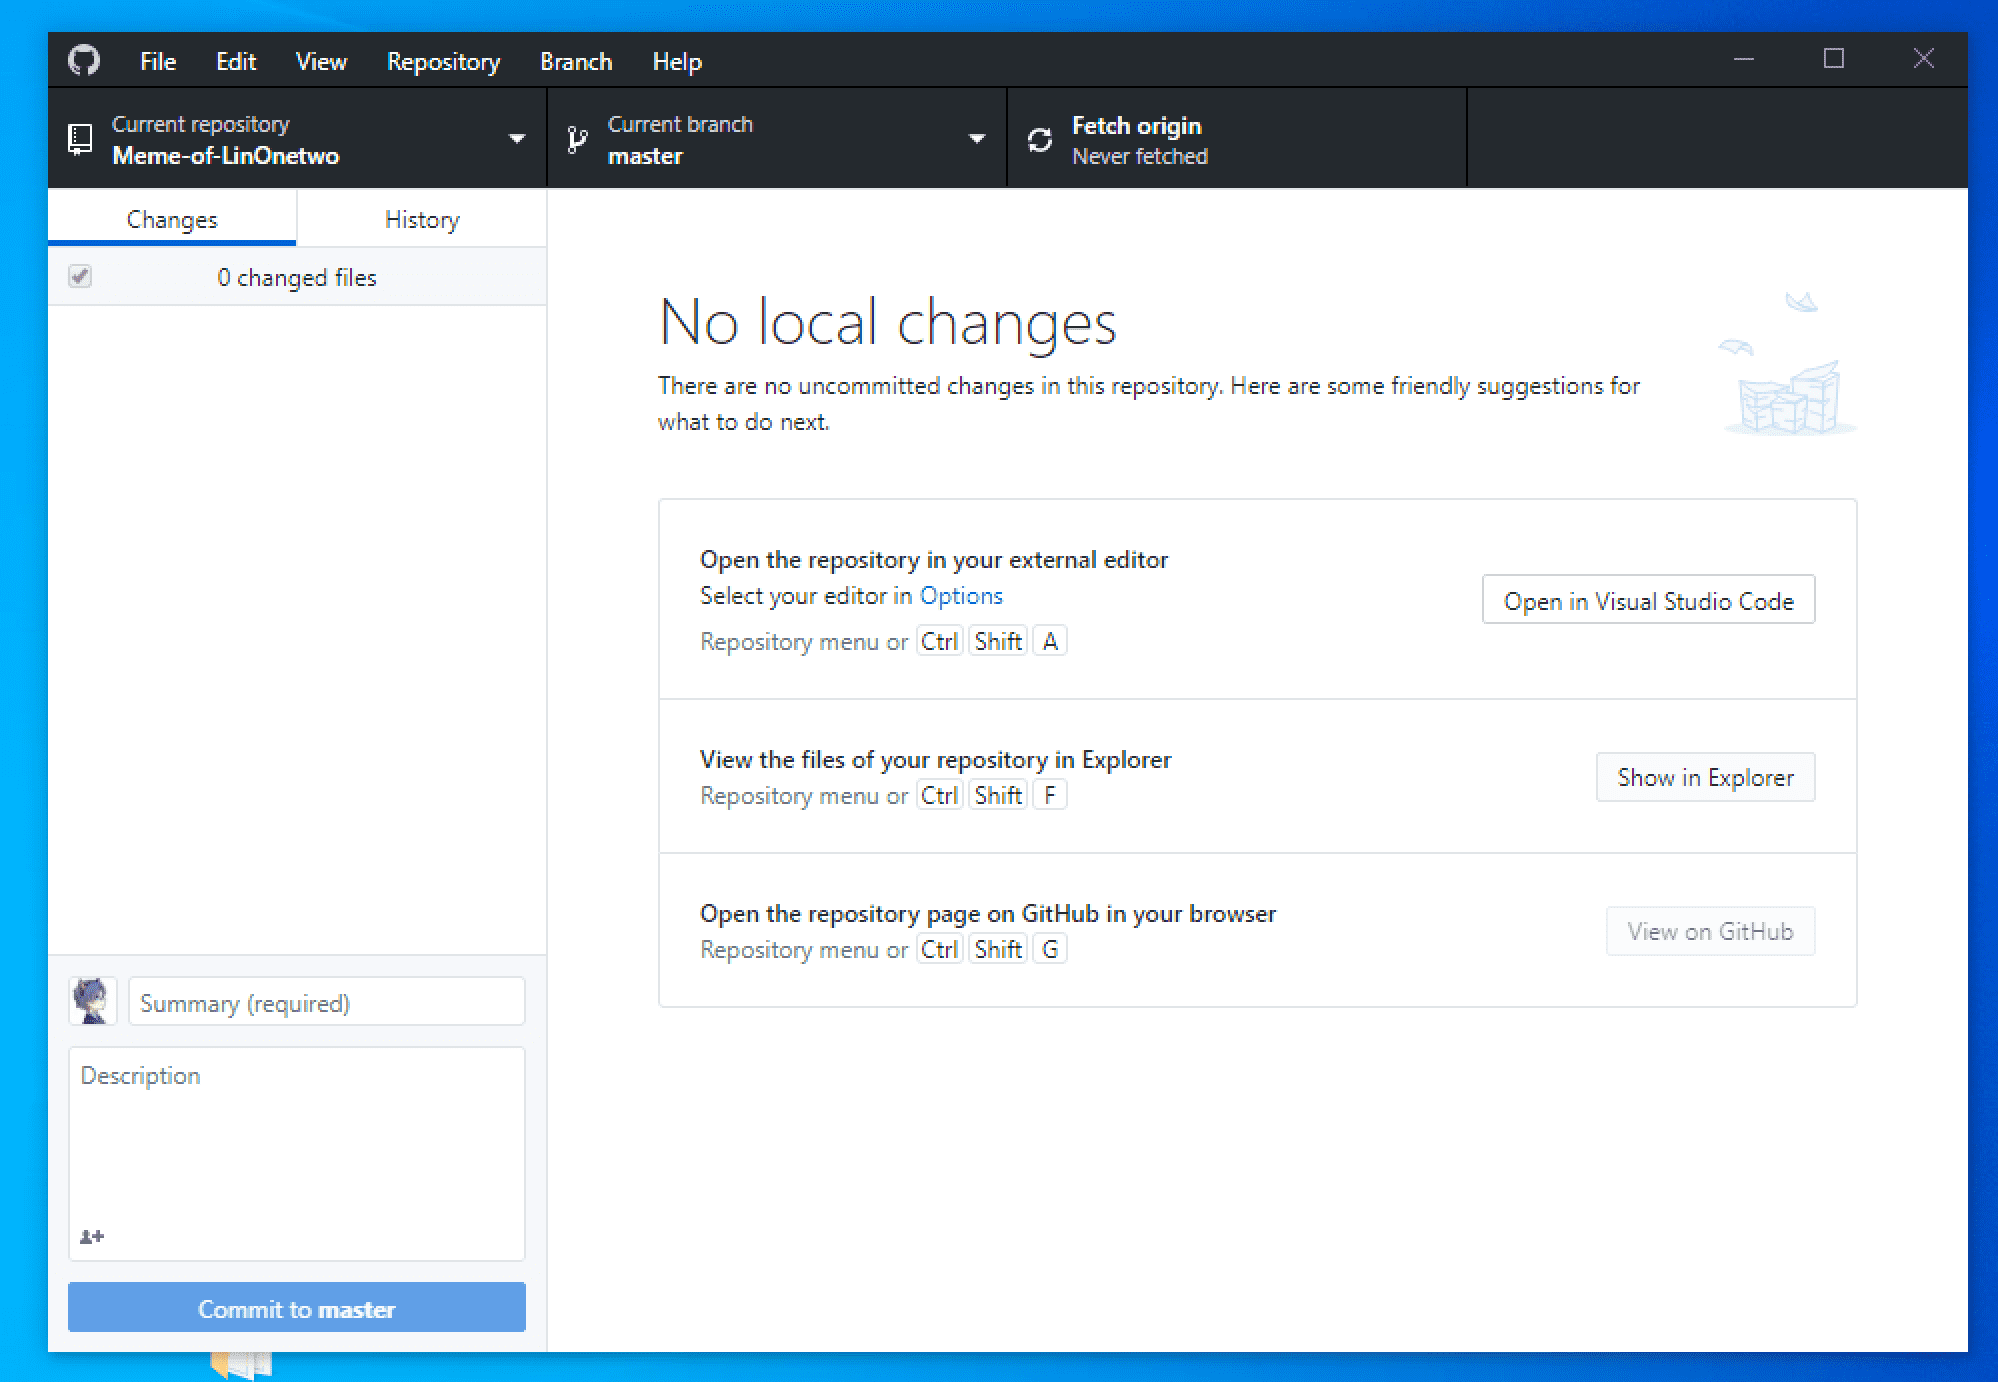Click the GitHub octocat logo icon
This screenshot has height=1382, width=1998.
point(84,61)
